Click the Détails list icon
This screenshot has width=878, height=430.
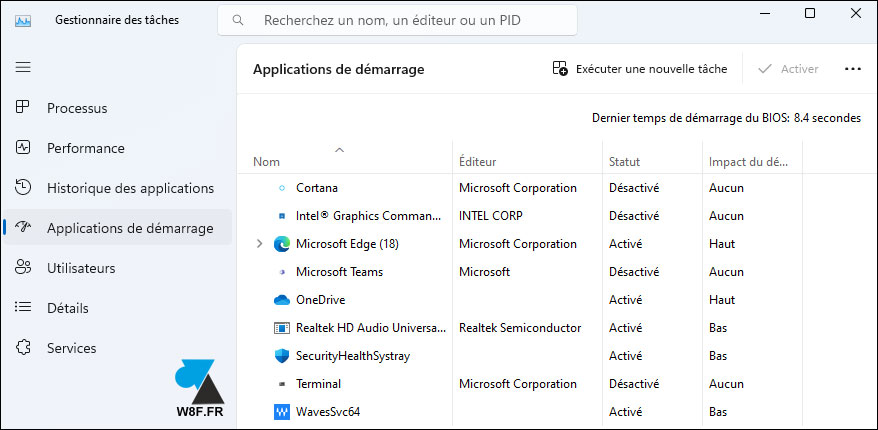click(22, 307)
